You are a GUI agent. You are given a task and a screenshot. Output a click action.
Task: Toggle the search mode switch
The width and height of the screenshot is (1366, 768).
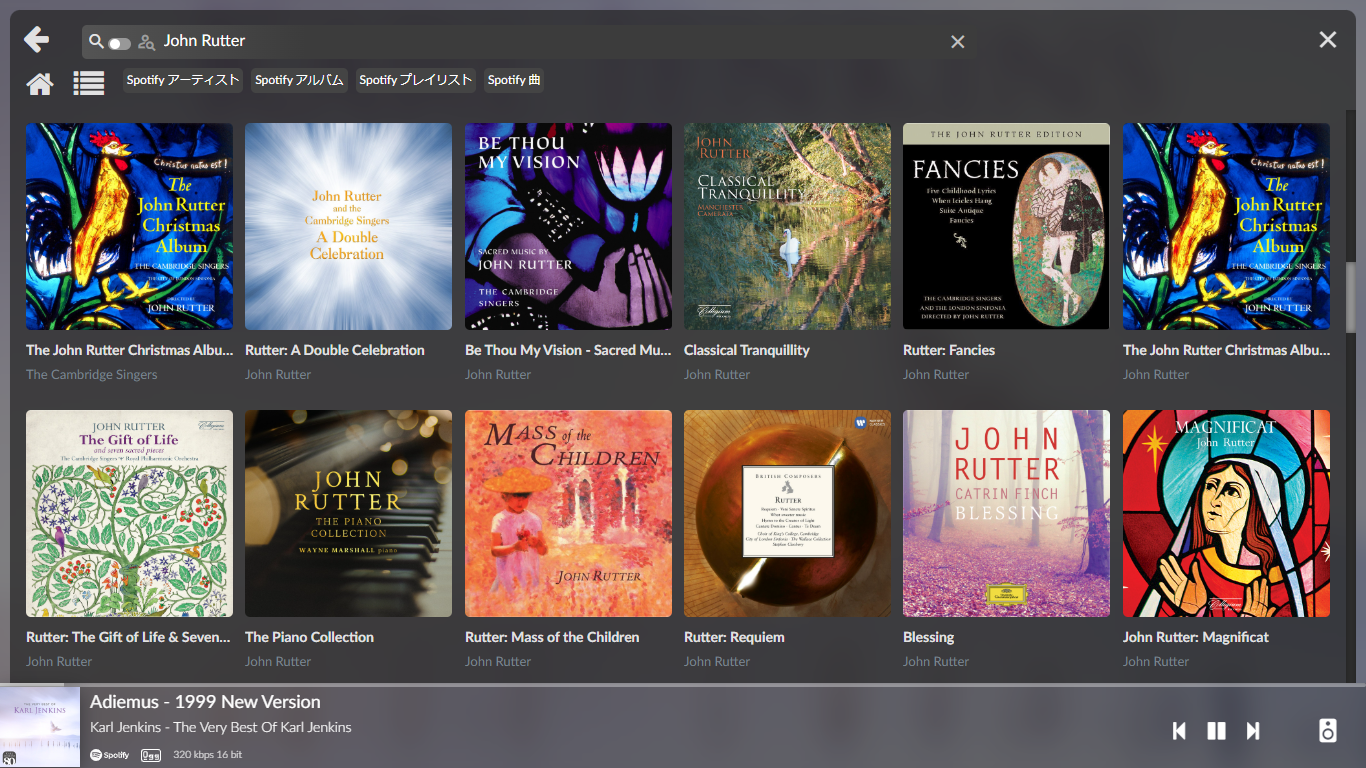coord(120,43)
